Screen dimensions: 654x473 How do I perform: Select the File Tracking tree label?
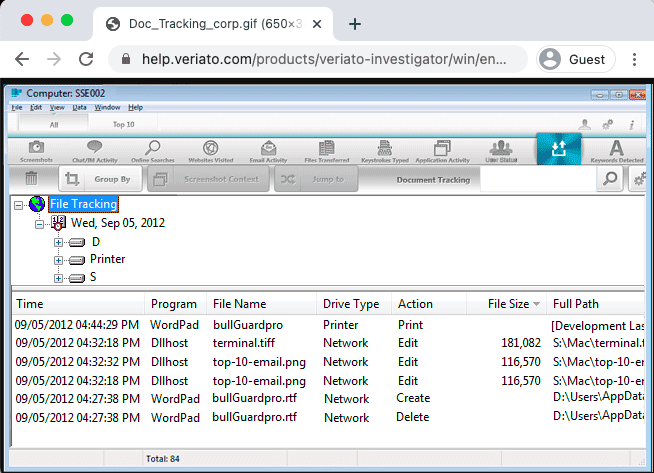83,204
